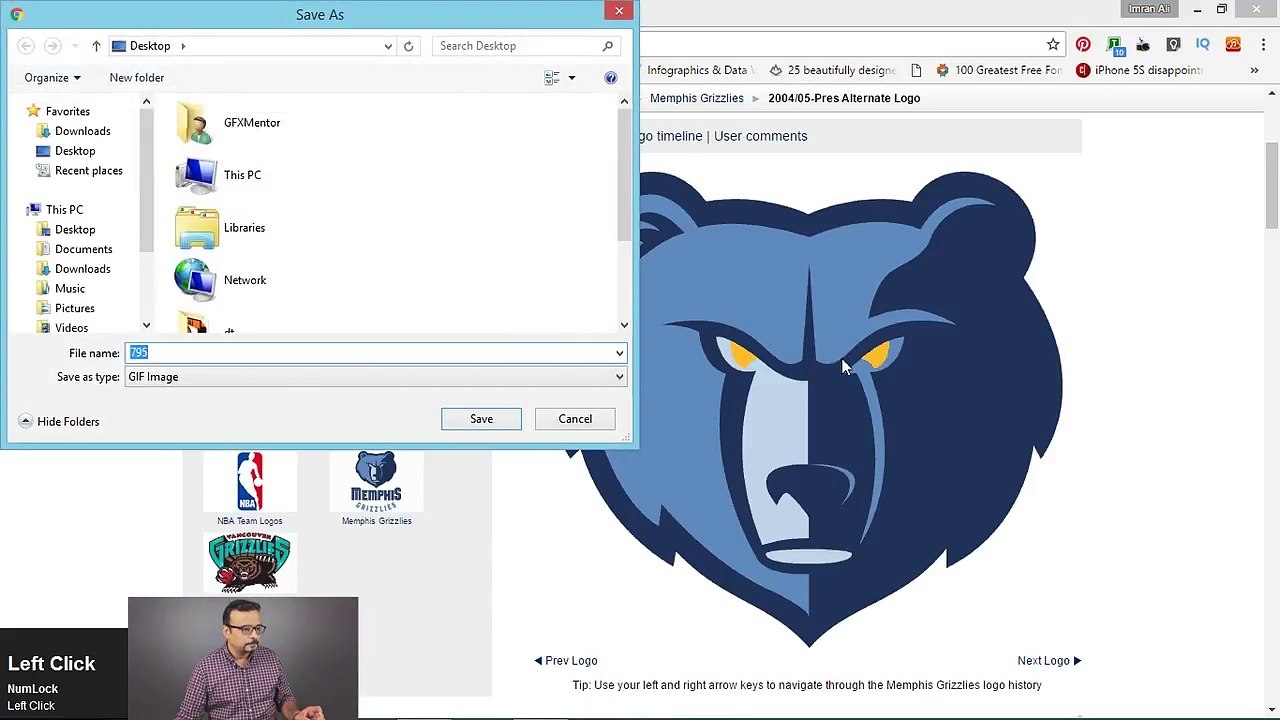The height and width of the screenshot is (720, 1280).
Task: Bookmark this page with the star icon
Action: pos(1053,45)
